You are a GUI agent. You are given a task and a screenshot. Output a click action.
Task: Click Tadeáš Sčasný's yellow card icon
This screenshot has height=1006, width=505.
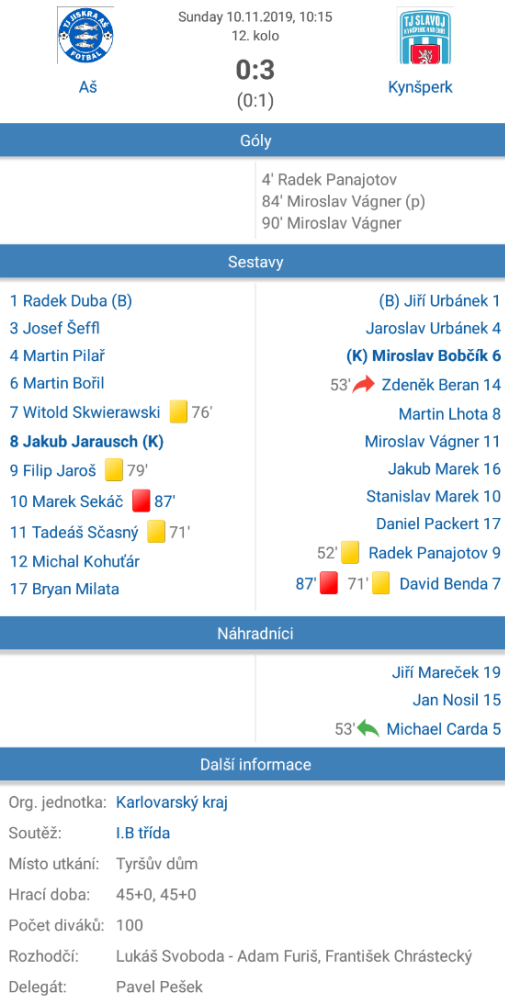coord(156,532)
